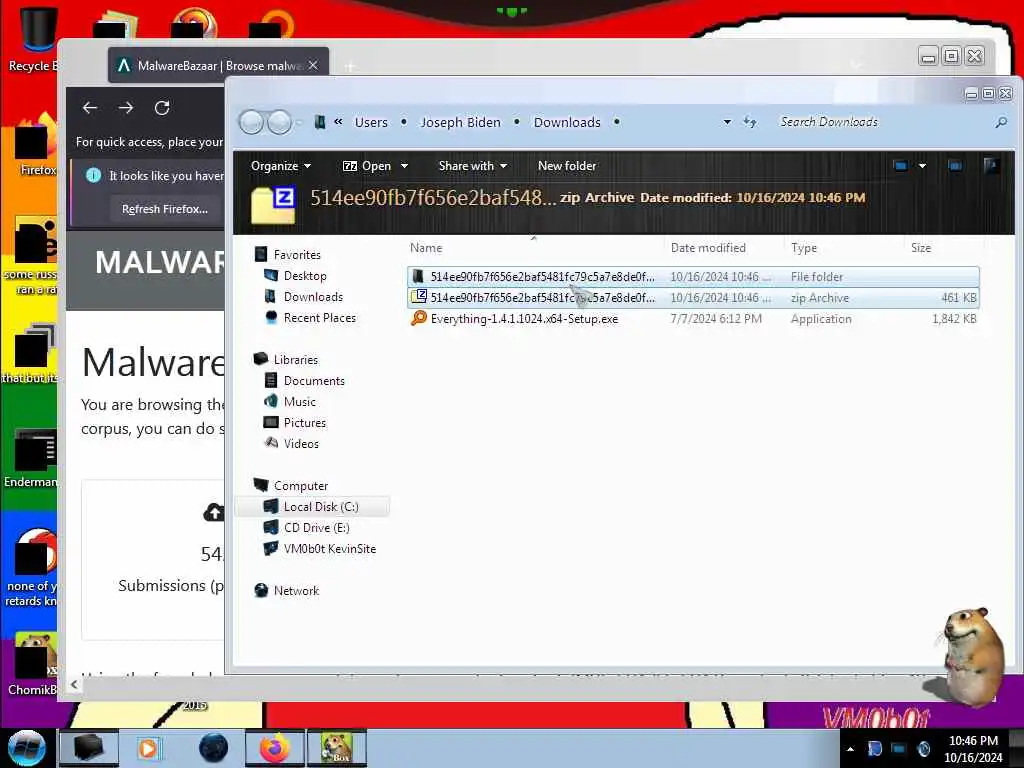Open the Windows Start orb

pos(27,748)
